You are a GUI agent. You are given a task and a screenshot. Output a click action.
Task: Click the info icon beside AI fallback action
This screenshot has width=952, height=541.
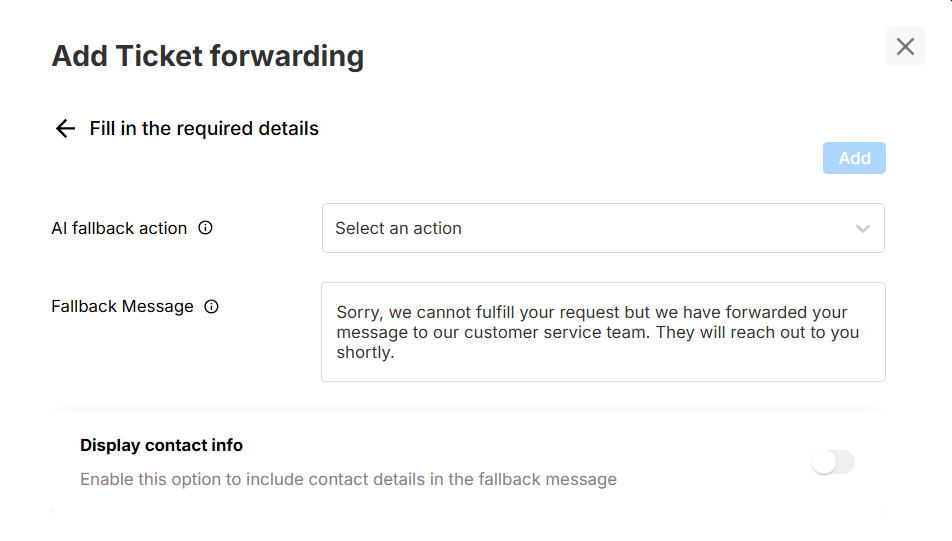[205, 228]
